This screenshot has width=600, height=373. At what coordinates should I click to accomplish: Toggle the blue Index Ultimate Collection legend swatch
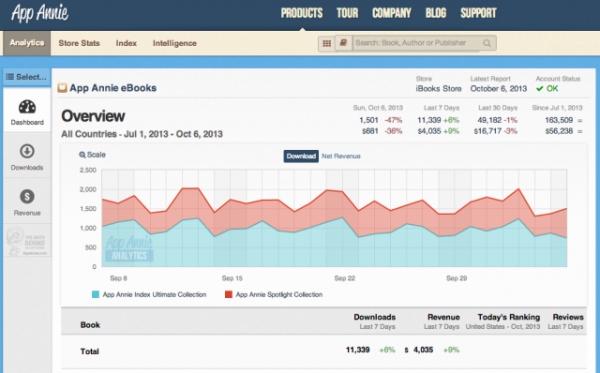[95, 295]
